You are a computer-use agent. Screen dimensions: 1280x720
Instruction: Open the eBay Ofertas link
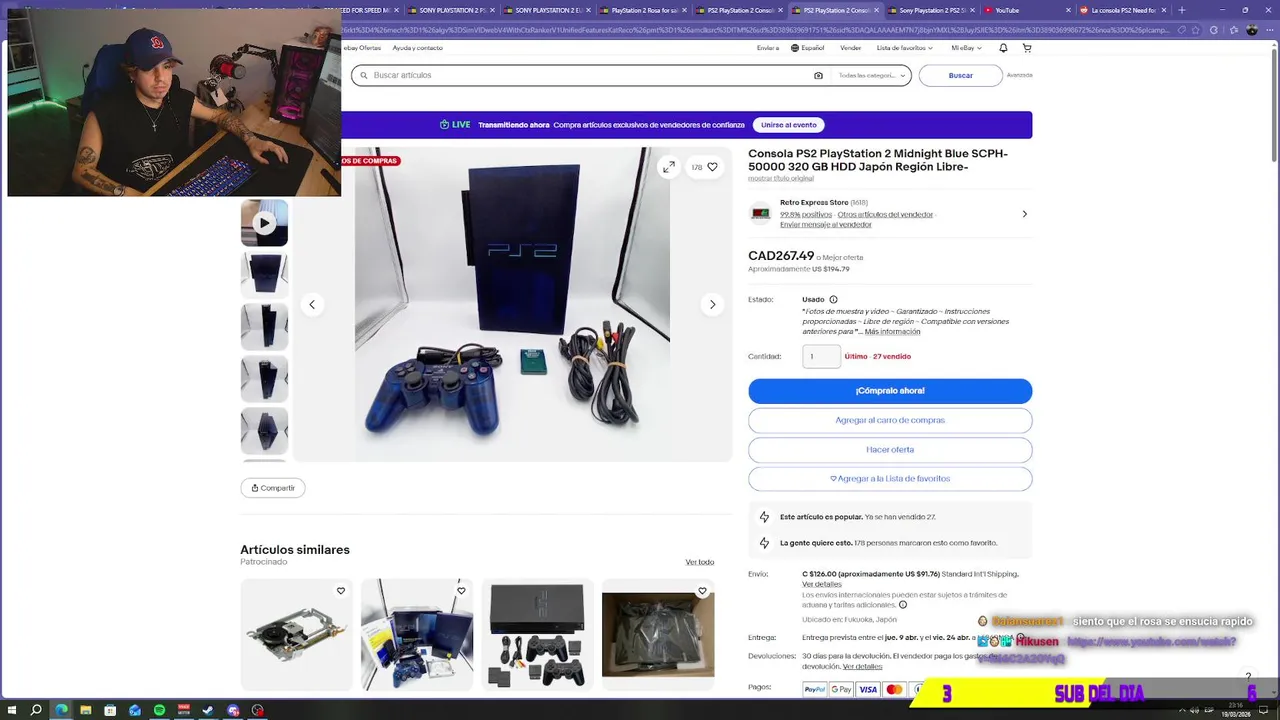(362, 48)
